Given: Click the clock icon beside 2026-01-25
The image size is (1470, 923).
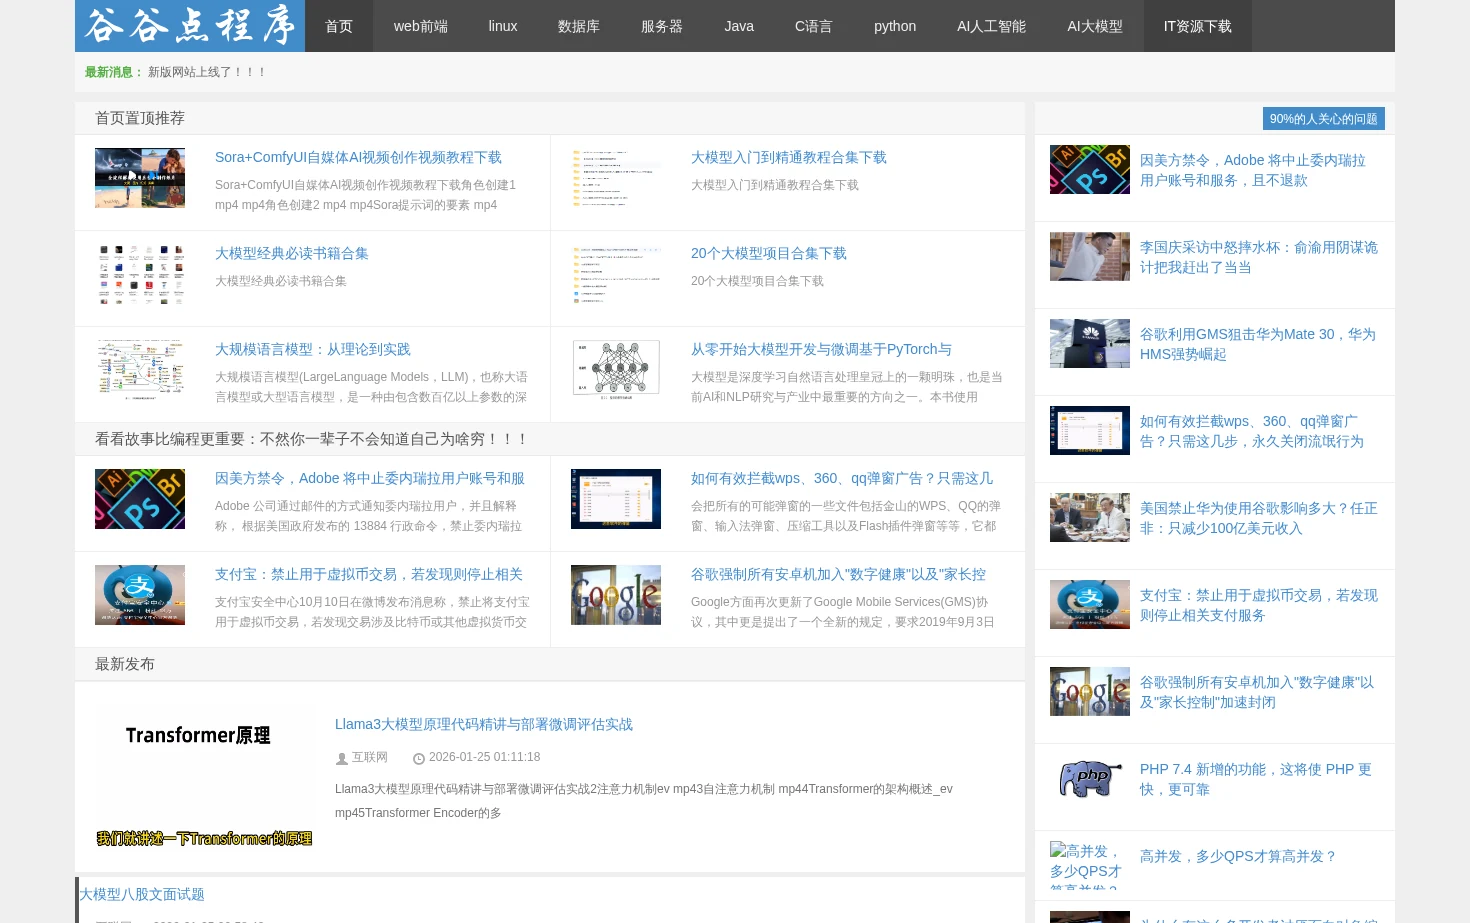Looking at the screenshot, I should click(x=419, y=758).
